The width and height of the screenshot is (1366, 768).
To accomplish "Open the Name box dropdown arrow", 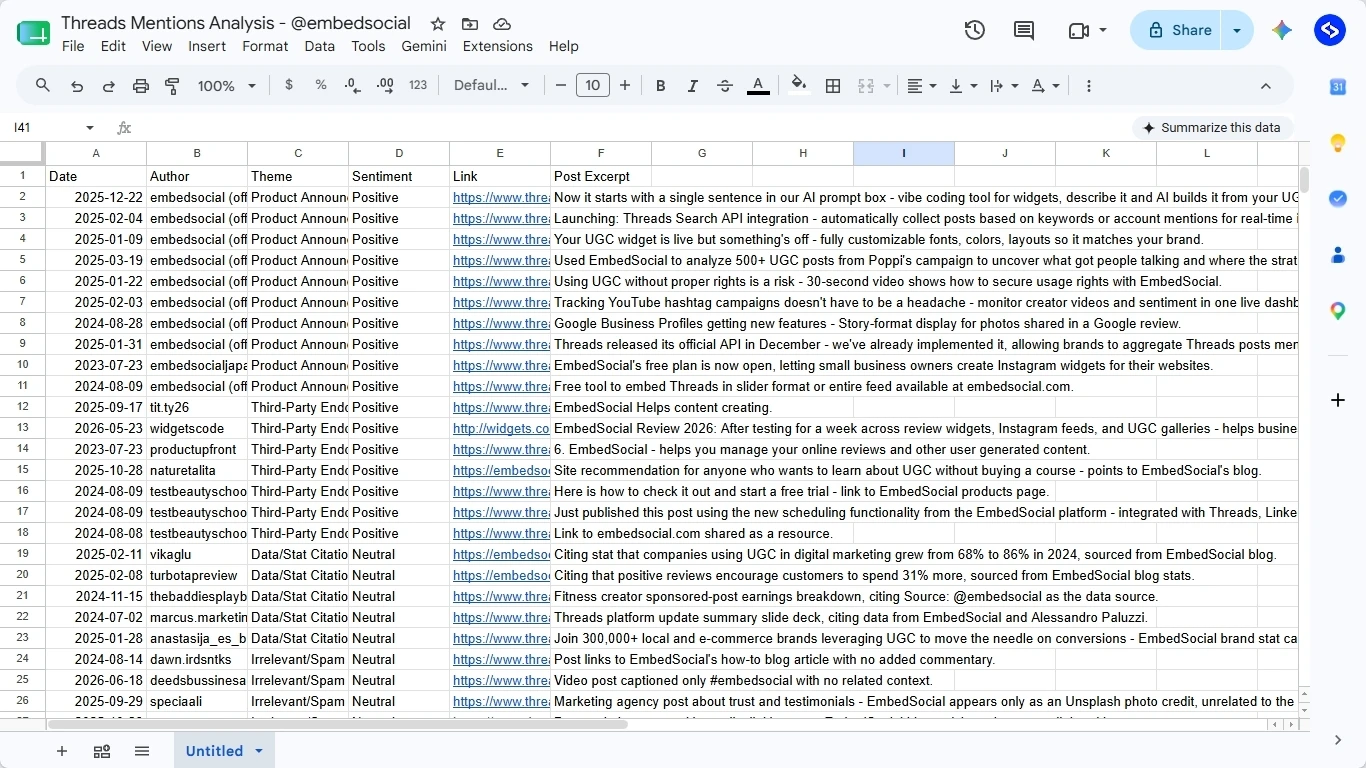I will pyautogui.click(x=90, y=128).
